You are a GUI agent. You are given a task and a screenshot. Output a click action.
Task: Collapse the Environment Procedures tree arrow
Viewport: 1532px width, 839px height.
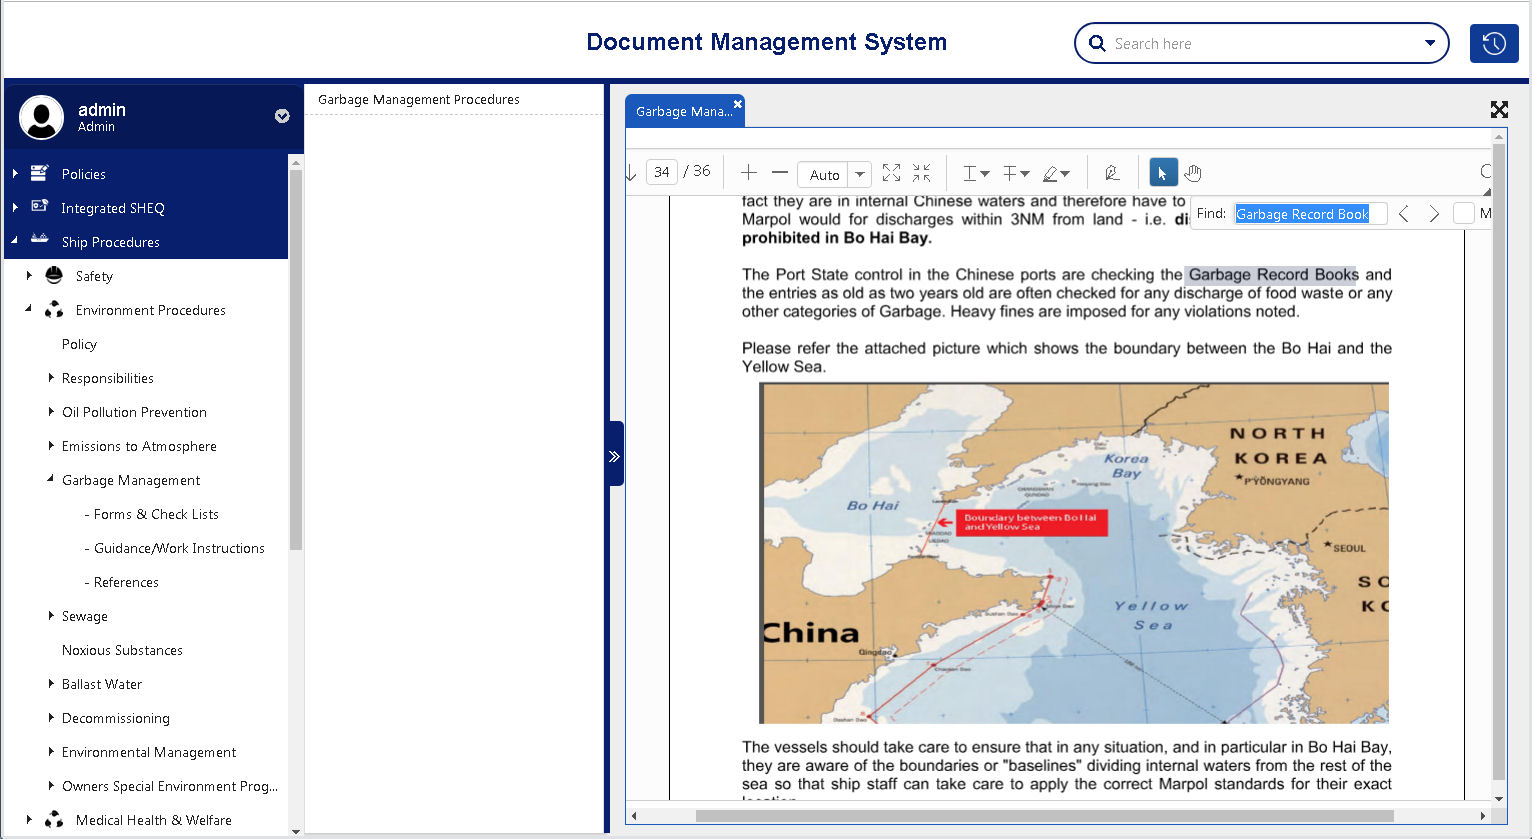click(x=29, y=309)
